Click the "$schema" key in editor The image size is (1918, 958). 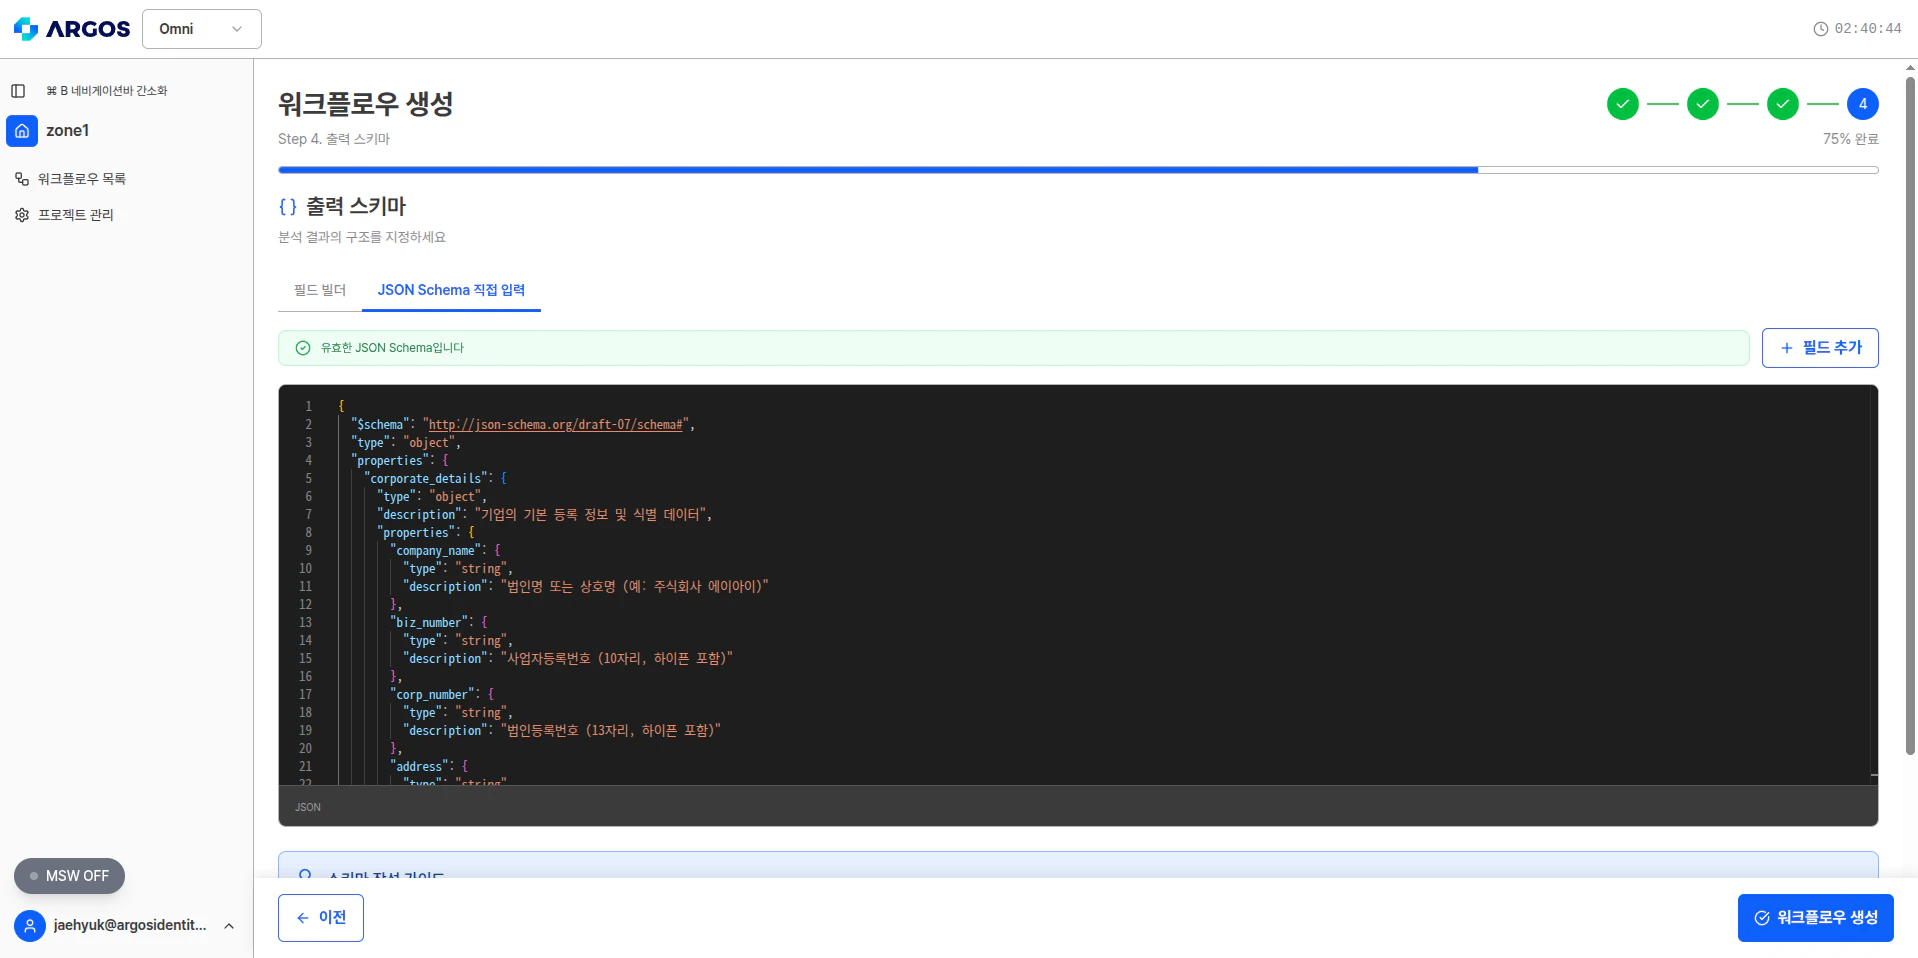coord(380,425)
